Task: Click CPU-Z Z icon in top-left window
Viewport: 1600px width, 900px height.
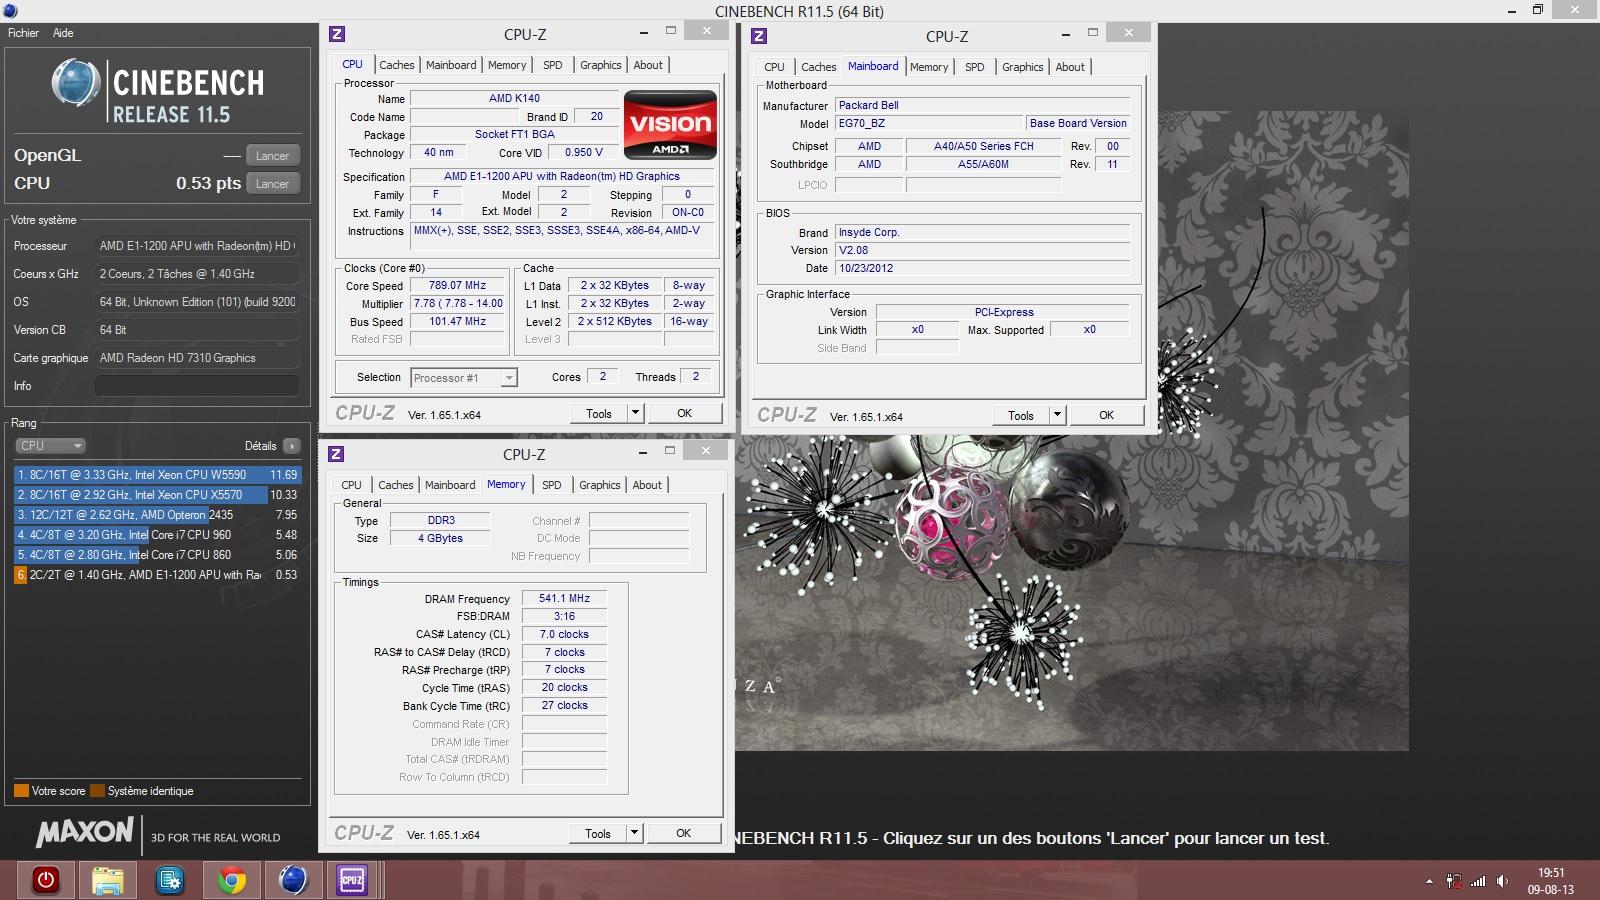Action: point(337,34)
